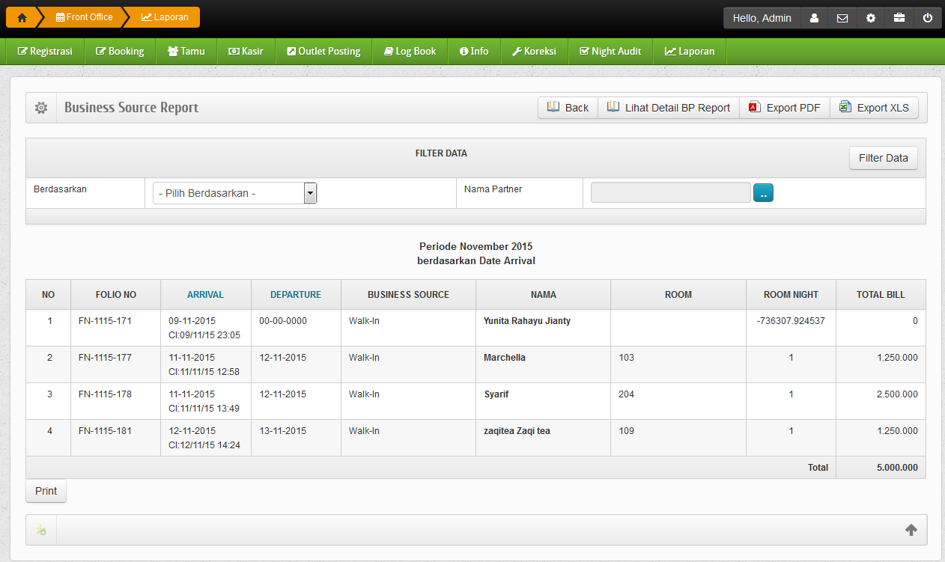945x562 pixels.
Task: Click the home icon in breadcrumb
Action: 22,17
